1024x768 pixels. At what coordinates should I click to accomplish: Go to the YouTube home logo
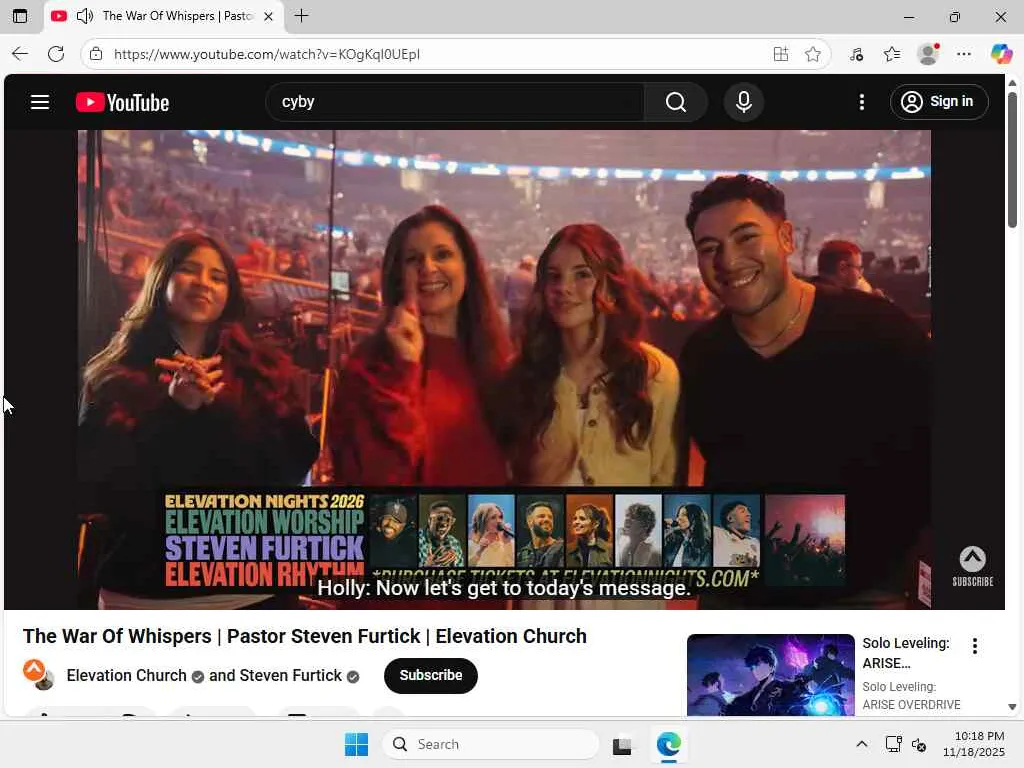pyautogui.click(x=122, y=103)
